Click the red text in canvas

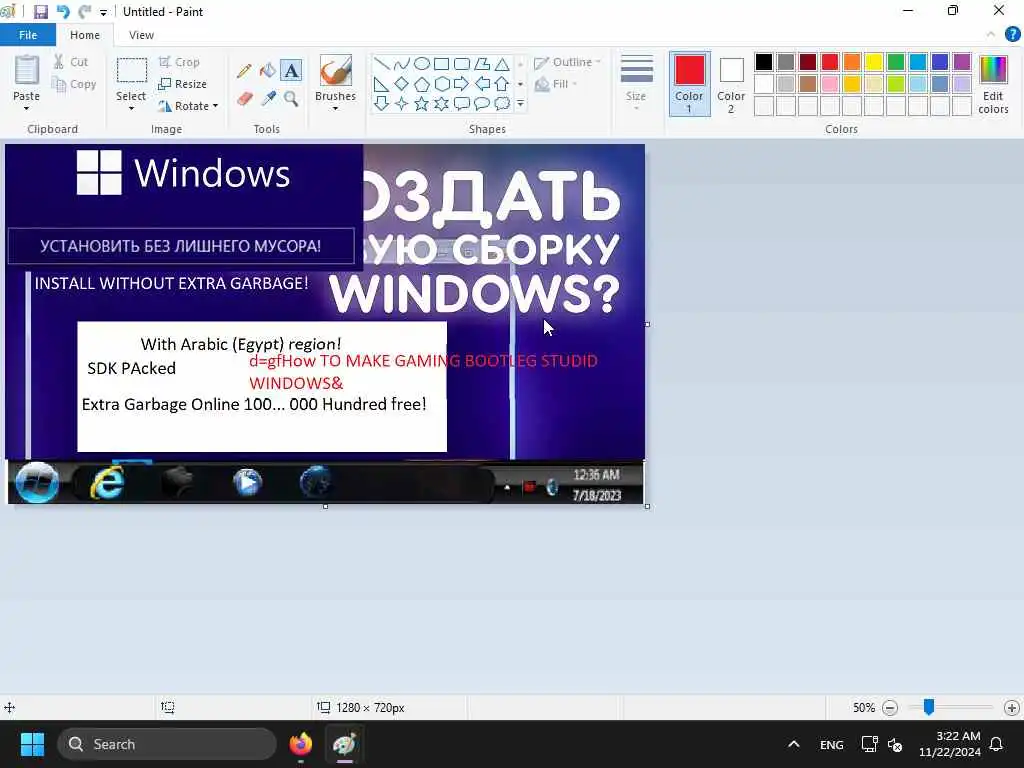[423, 372]
